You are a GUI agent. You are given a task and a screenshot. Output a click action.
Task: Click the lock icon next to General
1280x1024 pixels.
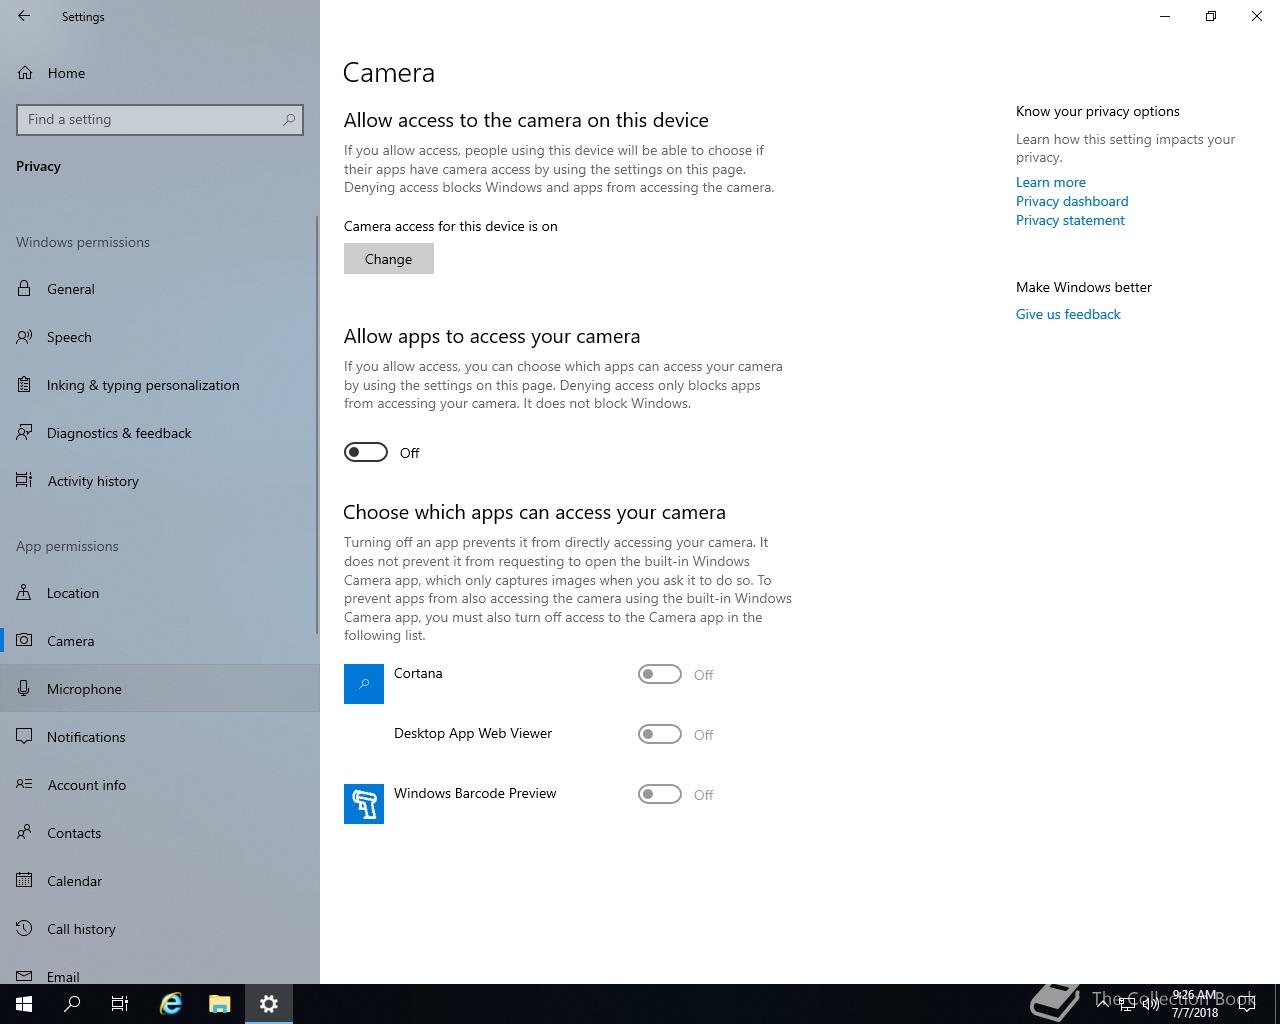pyautogui.click(x=24, y=289)
